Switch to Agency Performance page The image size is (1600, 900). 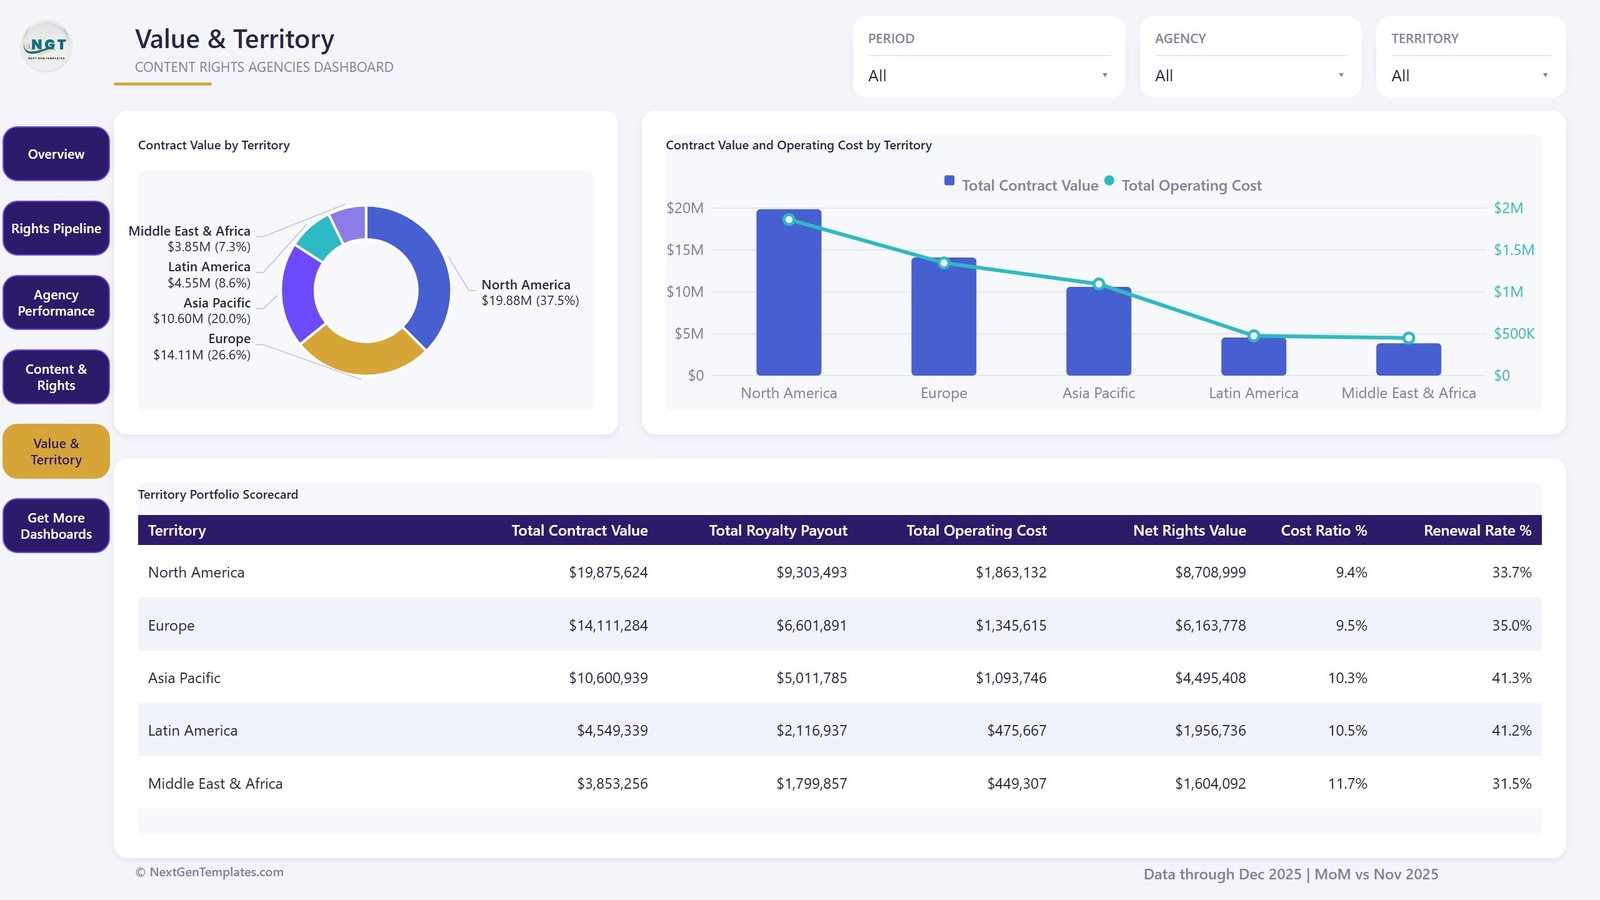coord(56,303)
